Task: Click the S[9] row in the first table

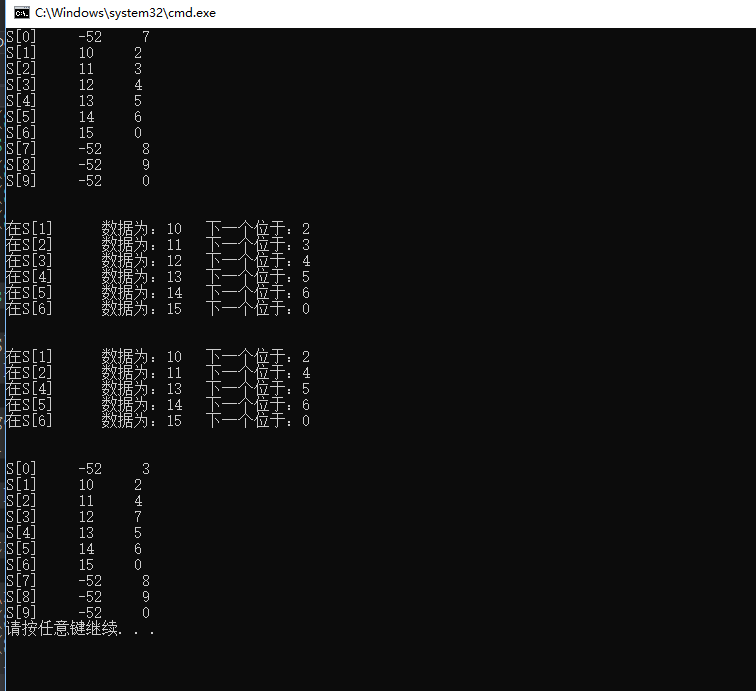Action: (78, 181)
